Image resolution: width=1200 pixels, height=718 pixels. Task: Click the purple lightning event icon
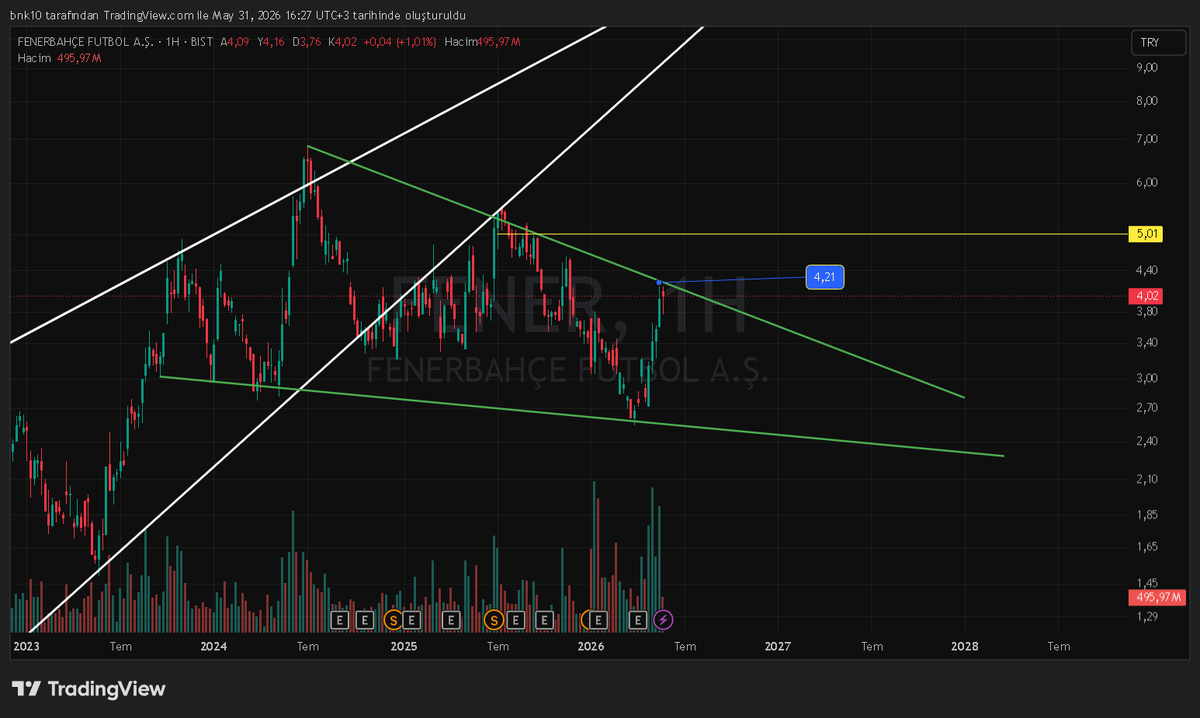click(663, 620)
